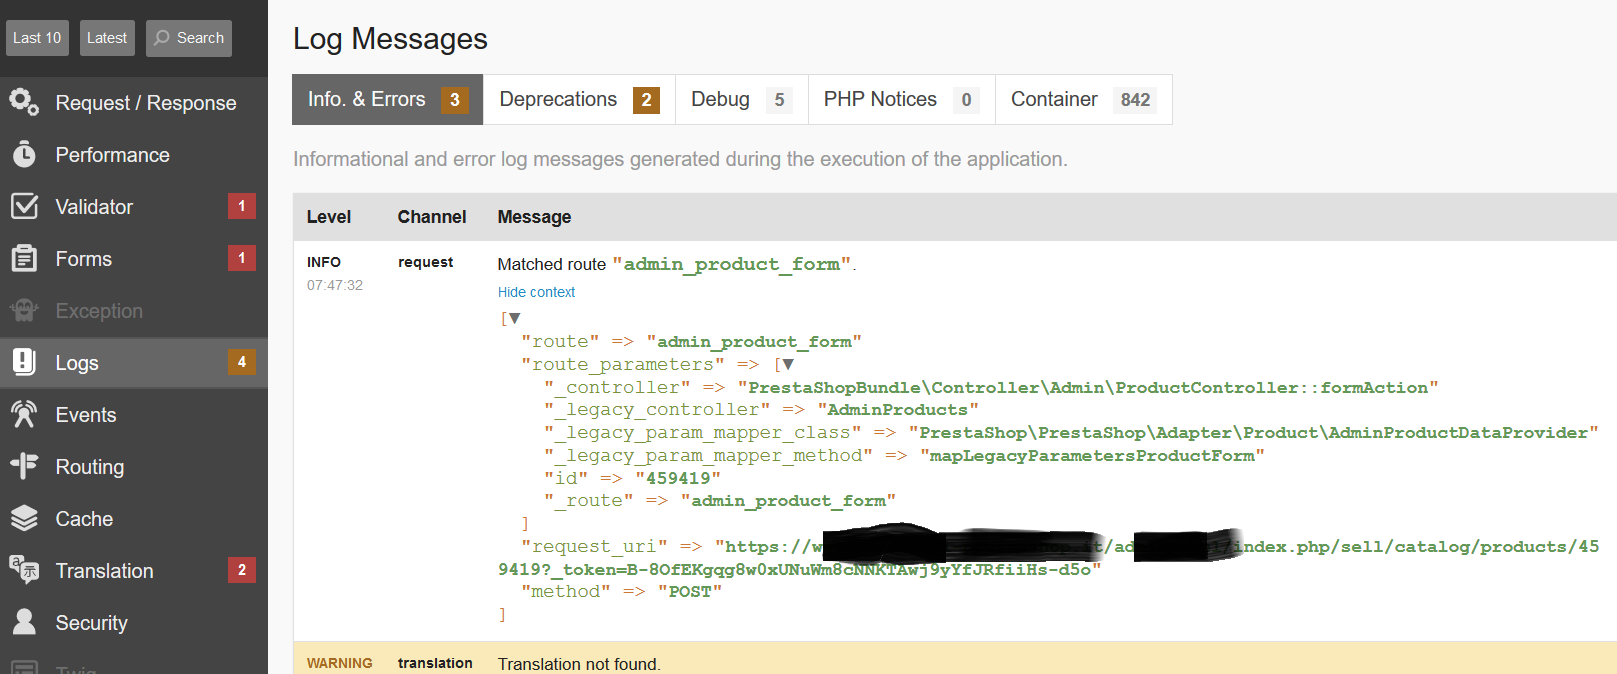Open the Latest profile

click(x=107, y=38)
